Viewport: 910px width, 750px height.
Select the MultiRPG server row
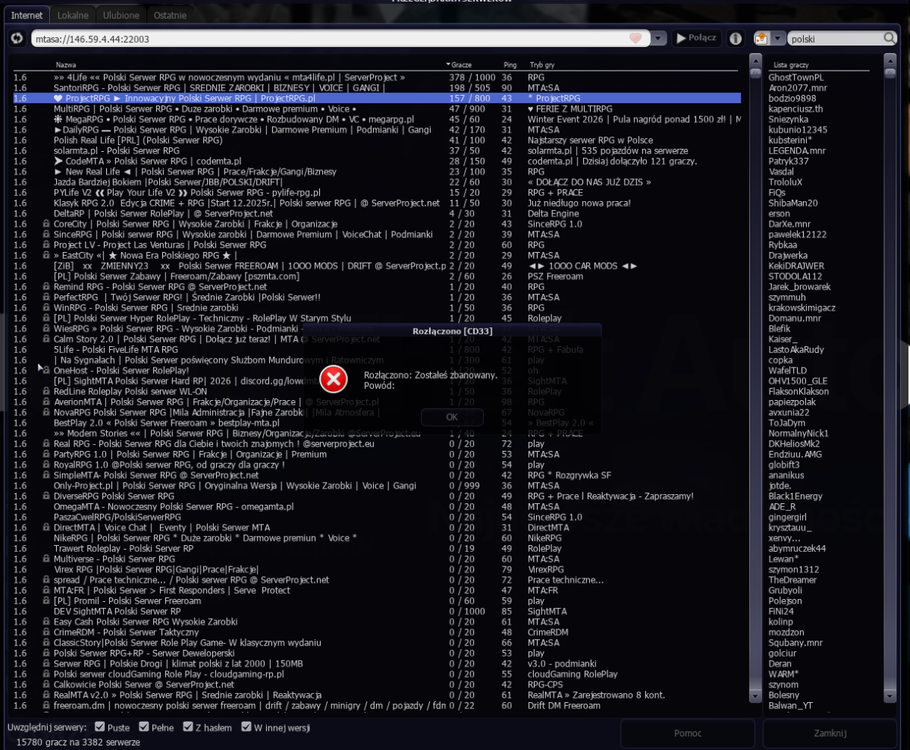pyautogui.click(x=376, y=109)
